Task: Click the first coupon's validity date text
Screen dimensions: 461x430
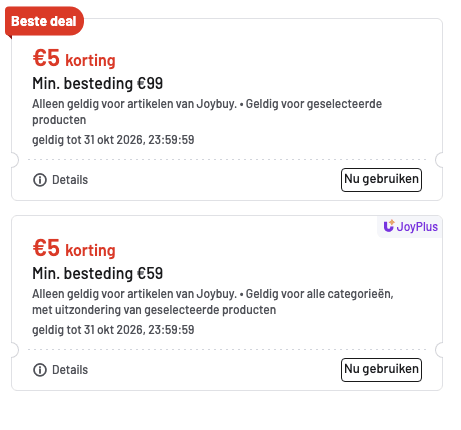Action: [x=113, y=140]
